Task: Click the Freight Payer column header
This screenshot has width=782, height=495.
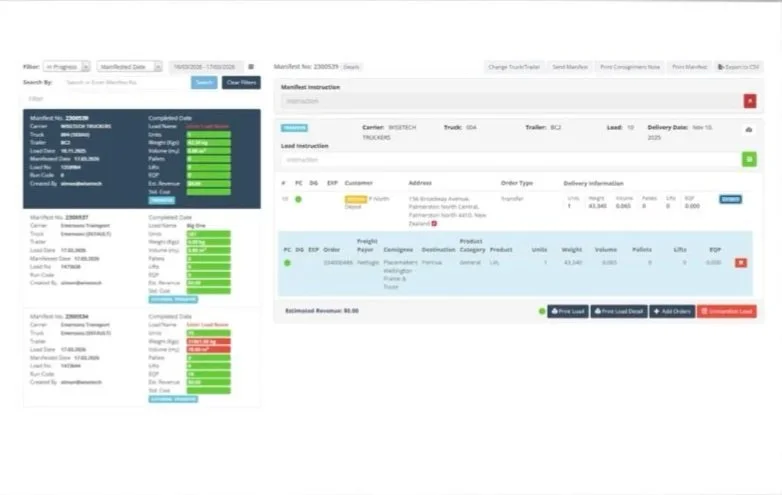Action: [x=367, y=245]
